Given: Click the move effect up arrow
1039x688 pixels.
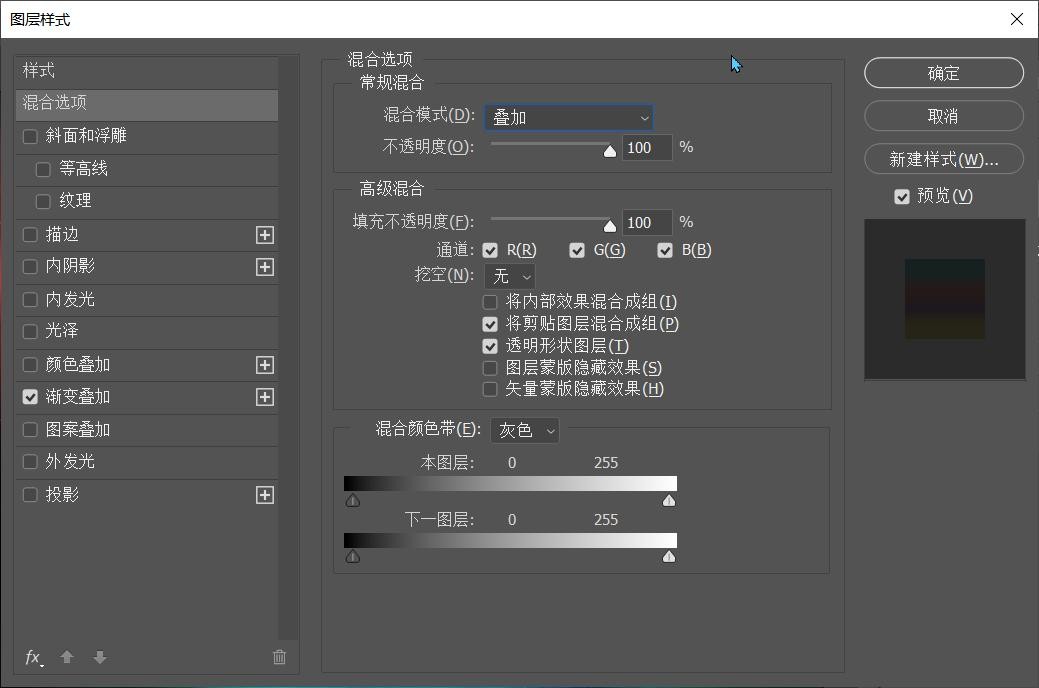Looking at the screenshot, I should pyautogui.click(x=67, y=657).
